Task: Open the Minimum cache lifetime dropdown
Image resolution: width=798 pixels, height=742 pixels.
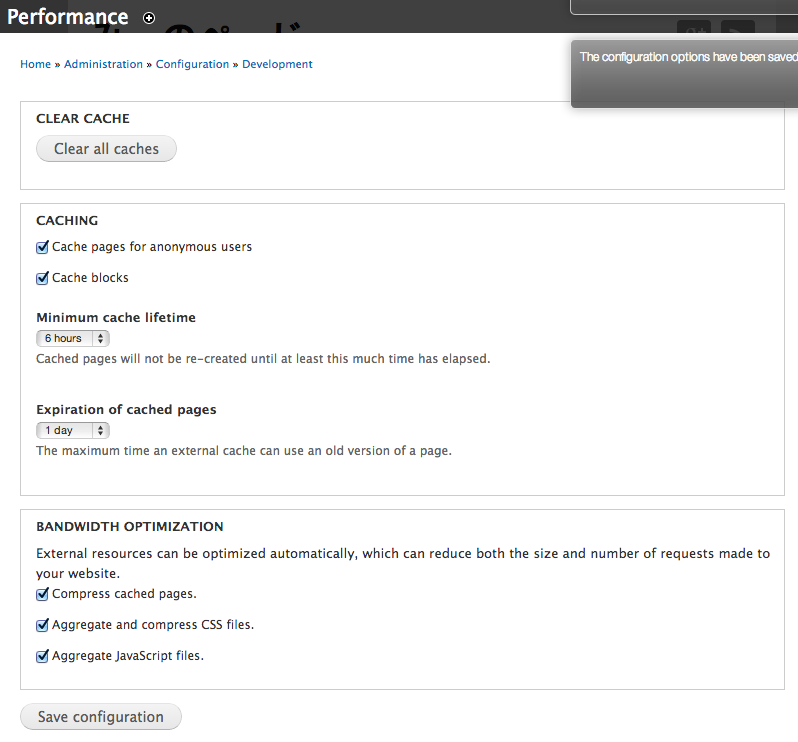Action: (72, 338)
